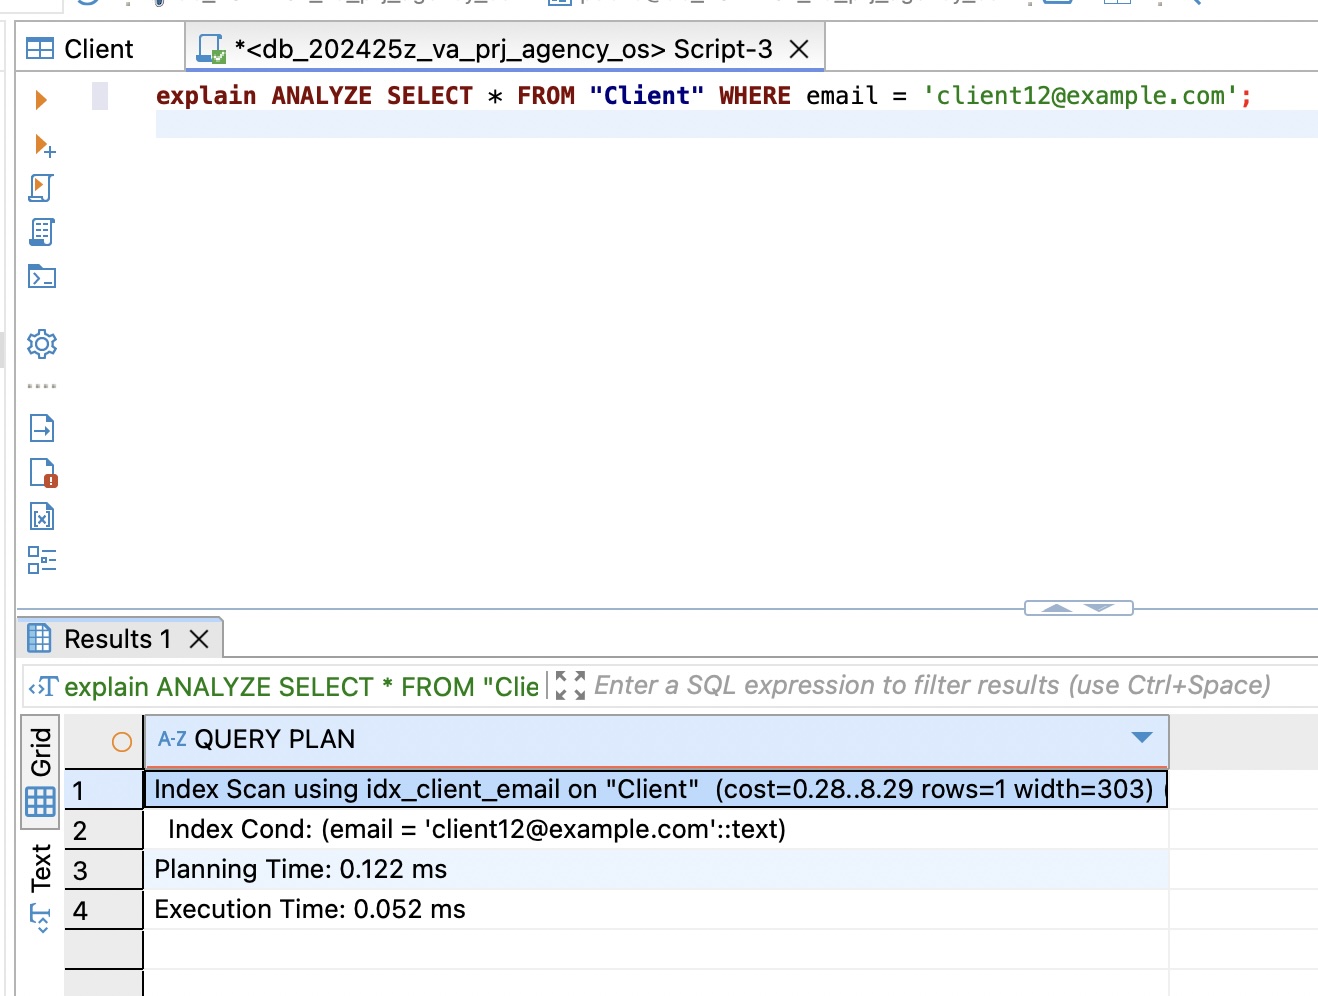1318x996 pixels.
Task: Close the Script-3 editor tab
Action: tap(799, 50)
